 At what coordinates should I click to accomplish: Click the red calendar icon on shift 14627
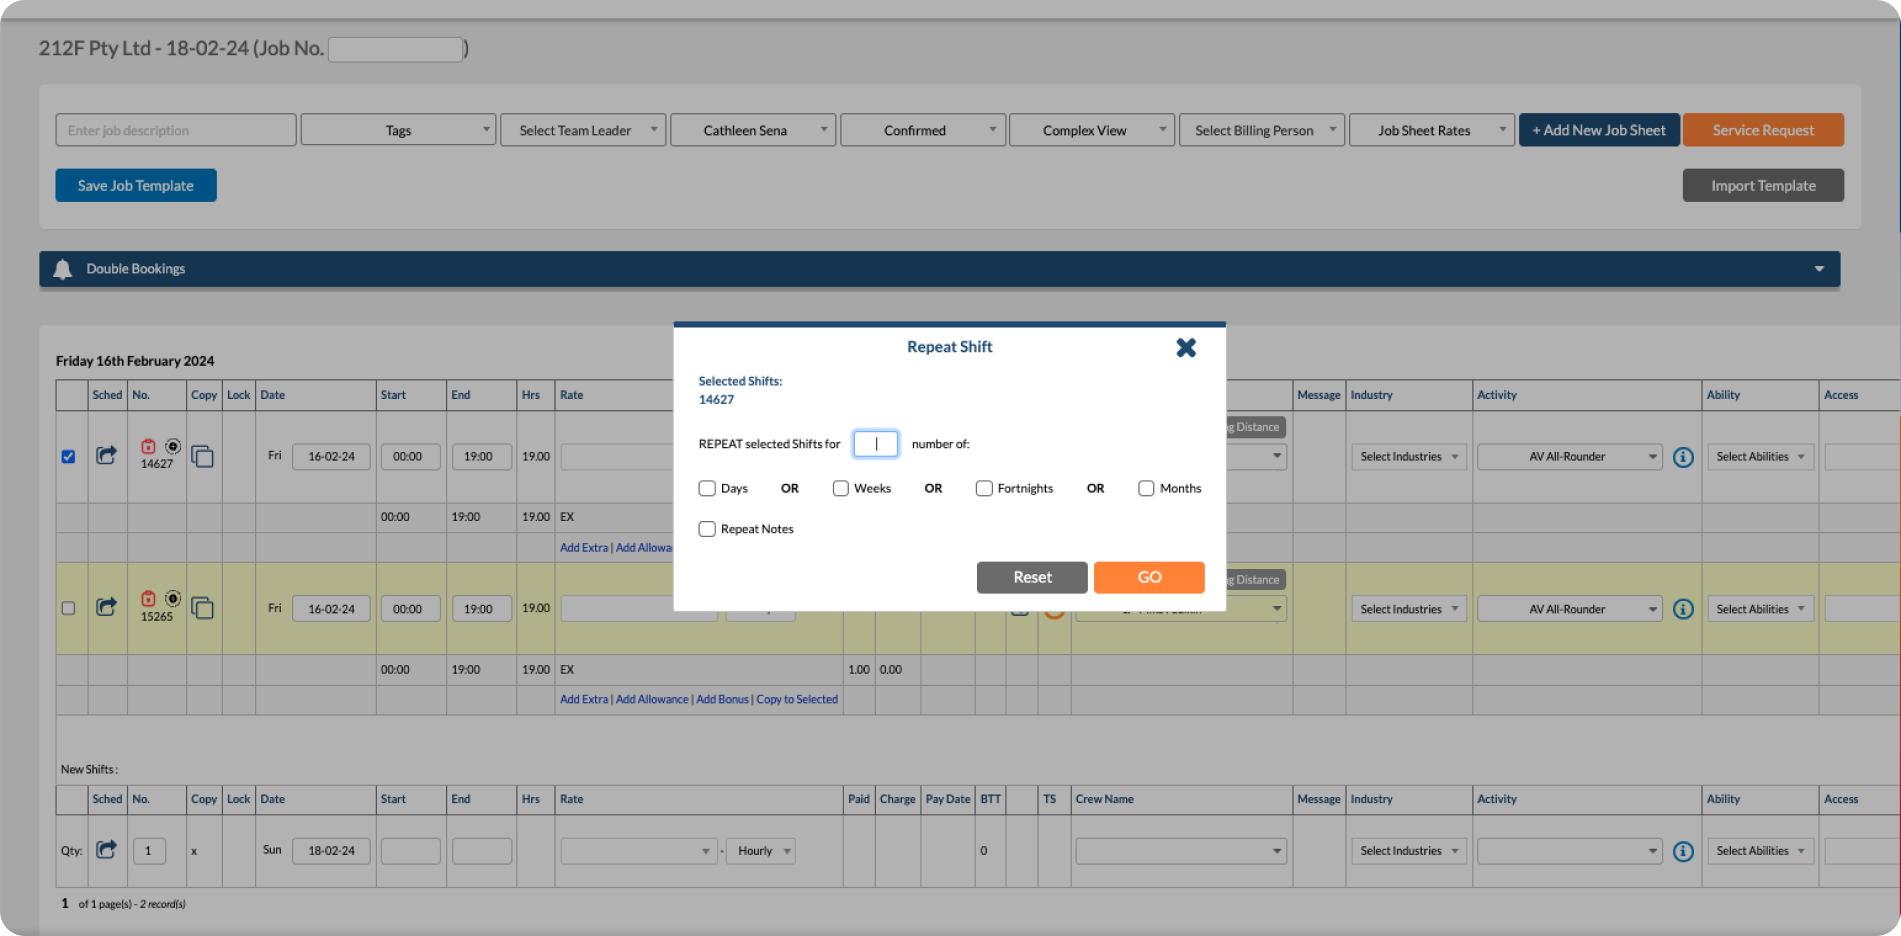[148, 447]
